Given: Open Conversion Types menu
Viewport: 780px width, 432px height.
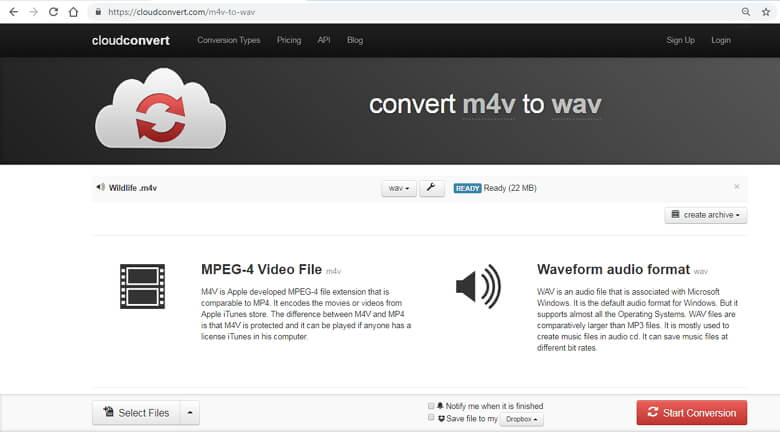Looking at the screenshot, I should click(x=229, y=40).
